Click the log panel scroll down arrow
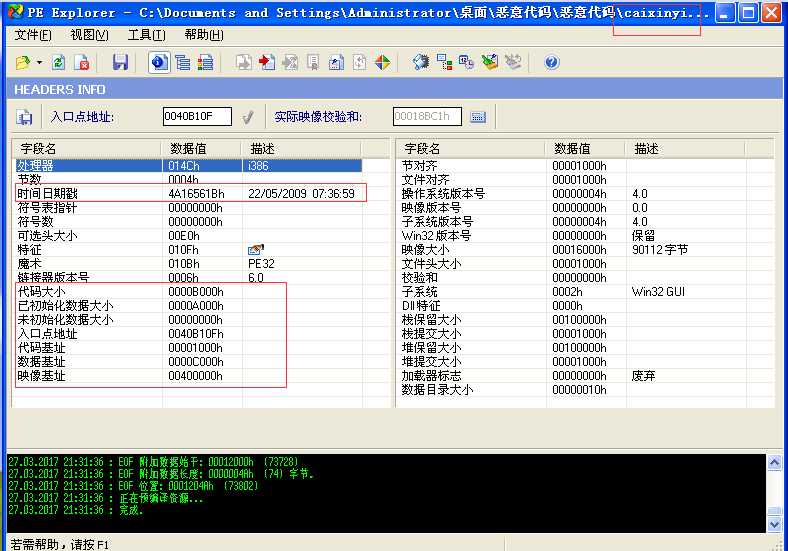The image size is (788, 551). pos(775,523)
